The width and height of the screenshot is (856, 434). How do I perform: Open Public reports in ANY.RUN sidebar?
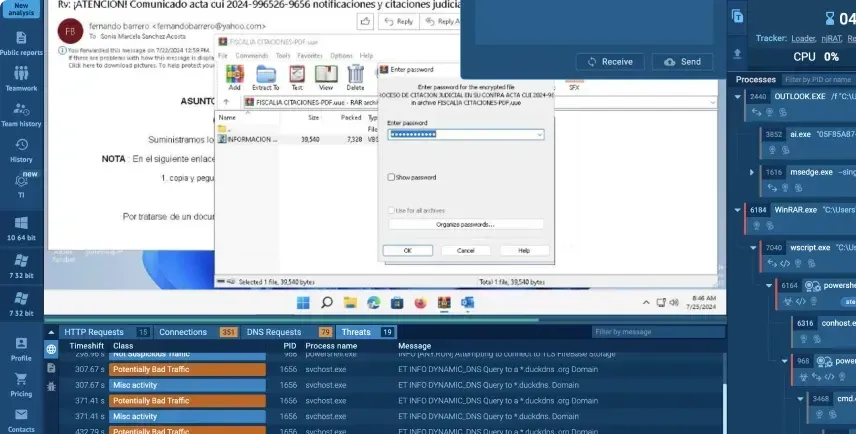click(21, 44)
